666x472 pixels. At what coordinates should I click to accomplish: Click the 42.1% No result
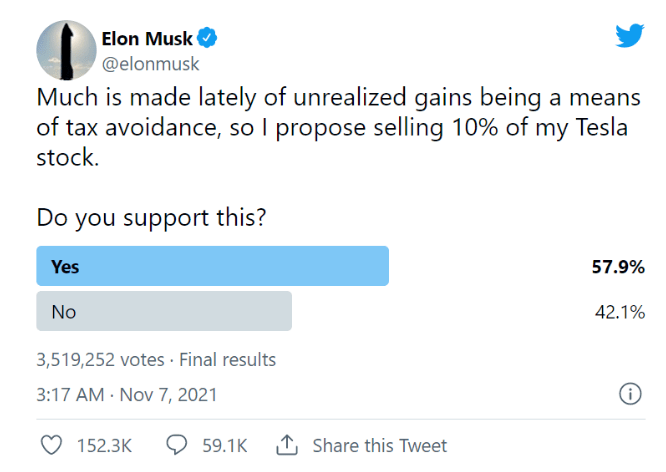[621, 312]
